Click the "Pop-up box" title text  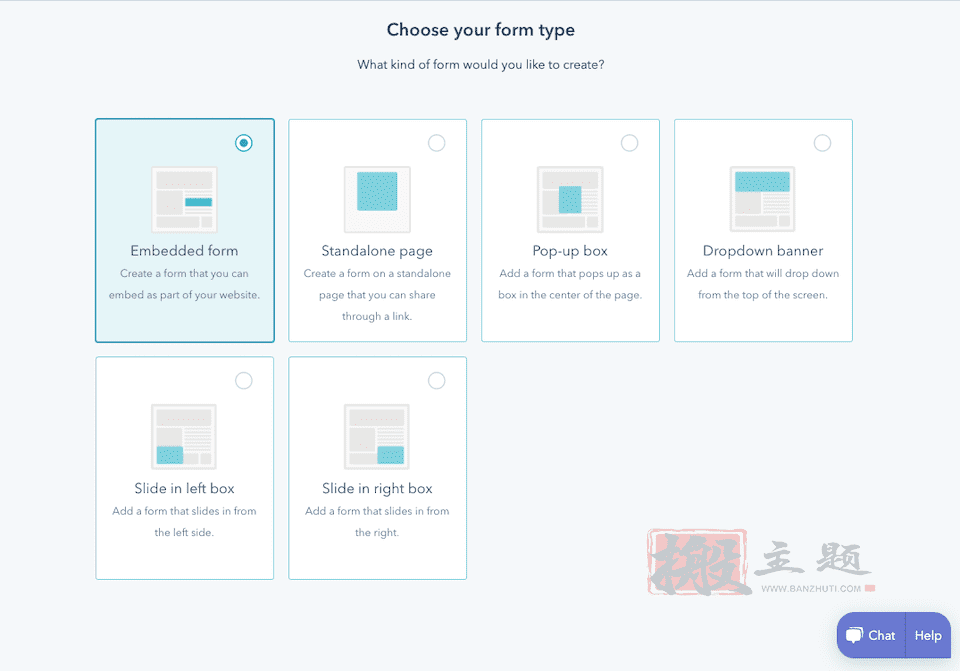[x=570, y=251]
